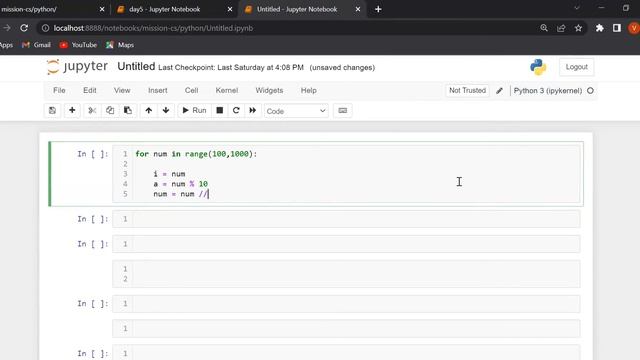
Task: Click the Last Checkpoint status text
Action: 231,67
